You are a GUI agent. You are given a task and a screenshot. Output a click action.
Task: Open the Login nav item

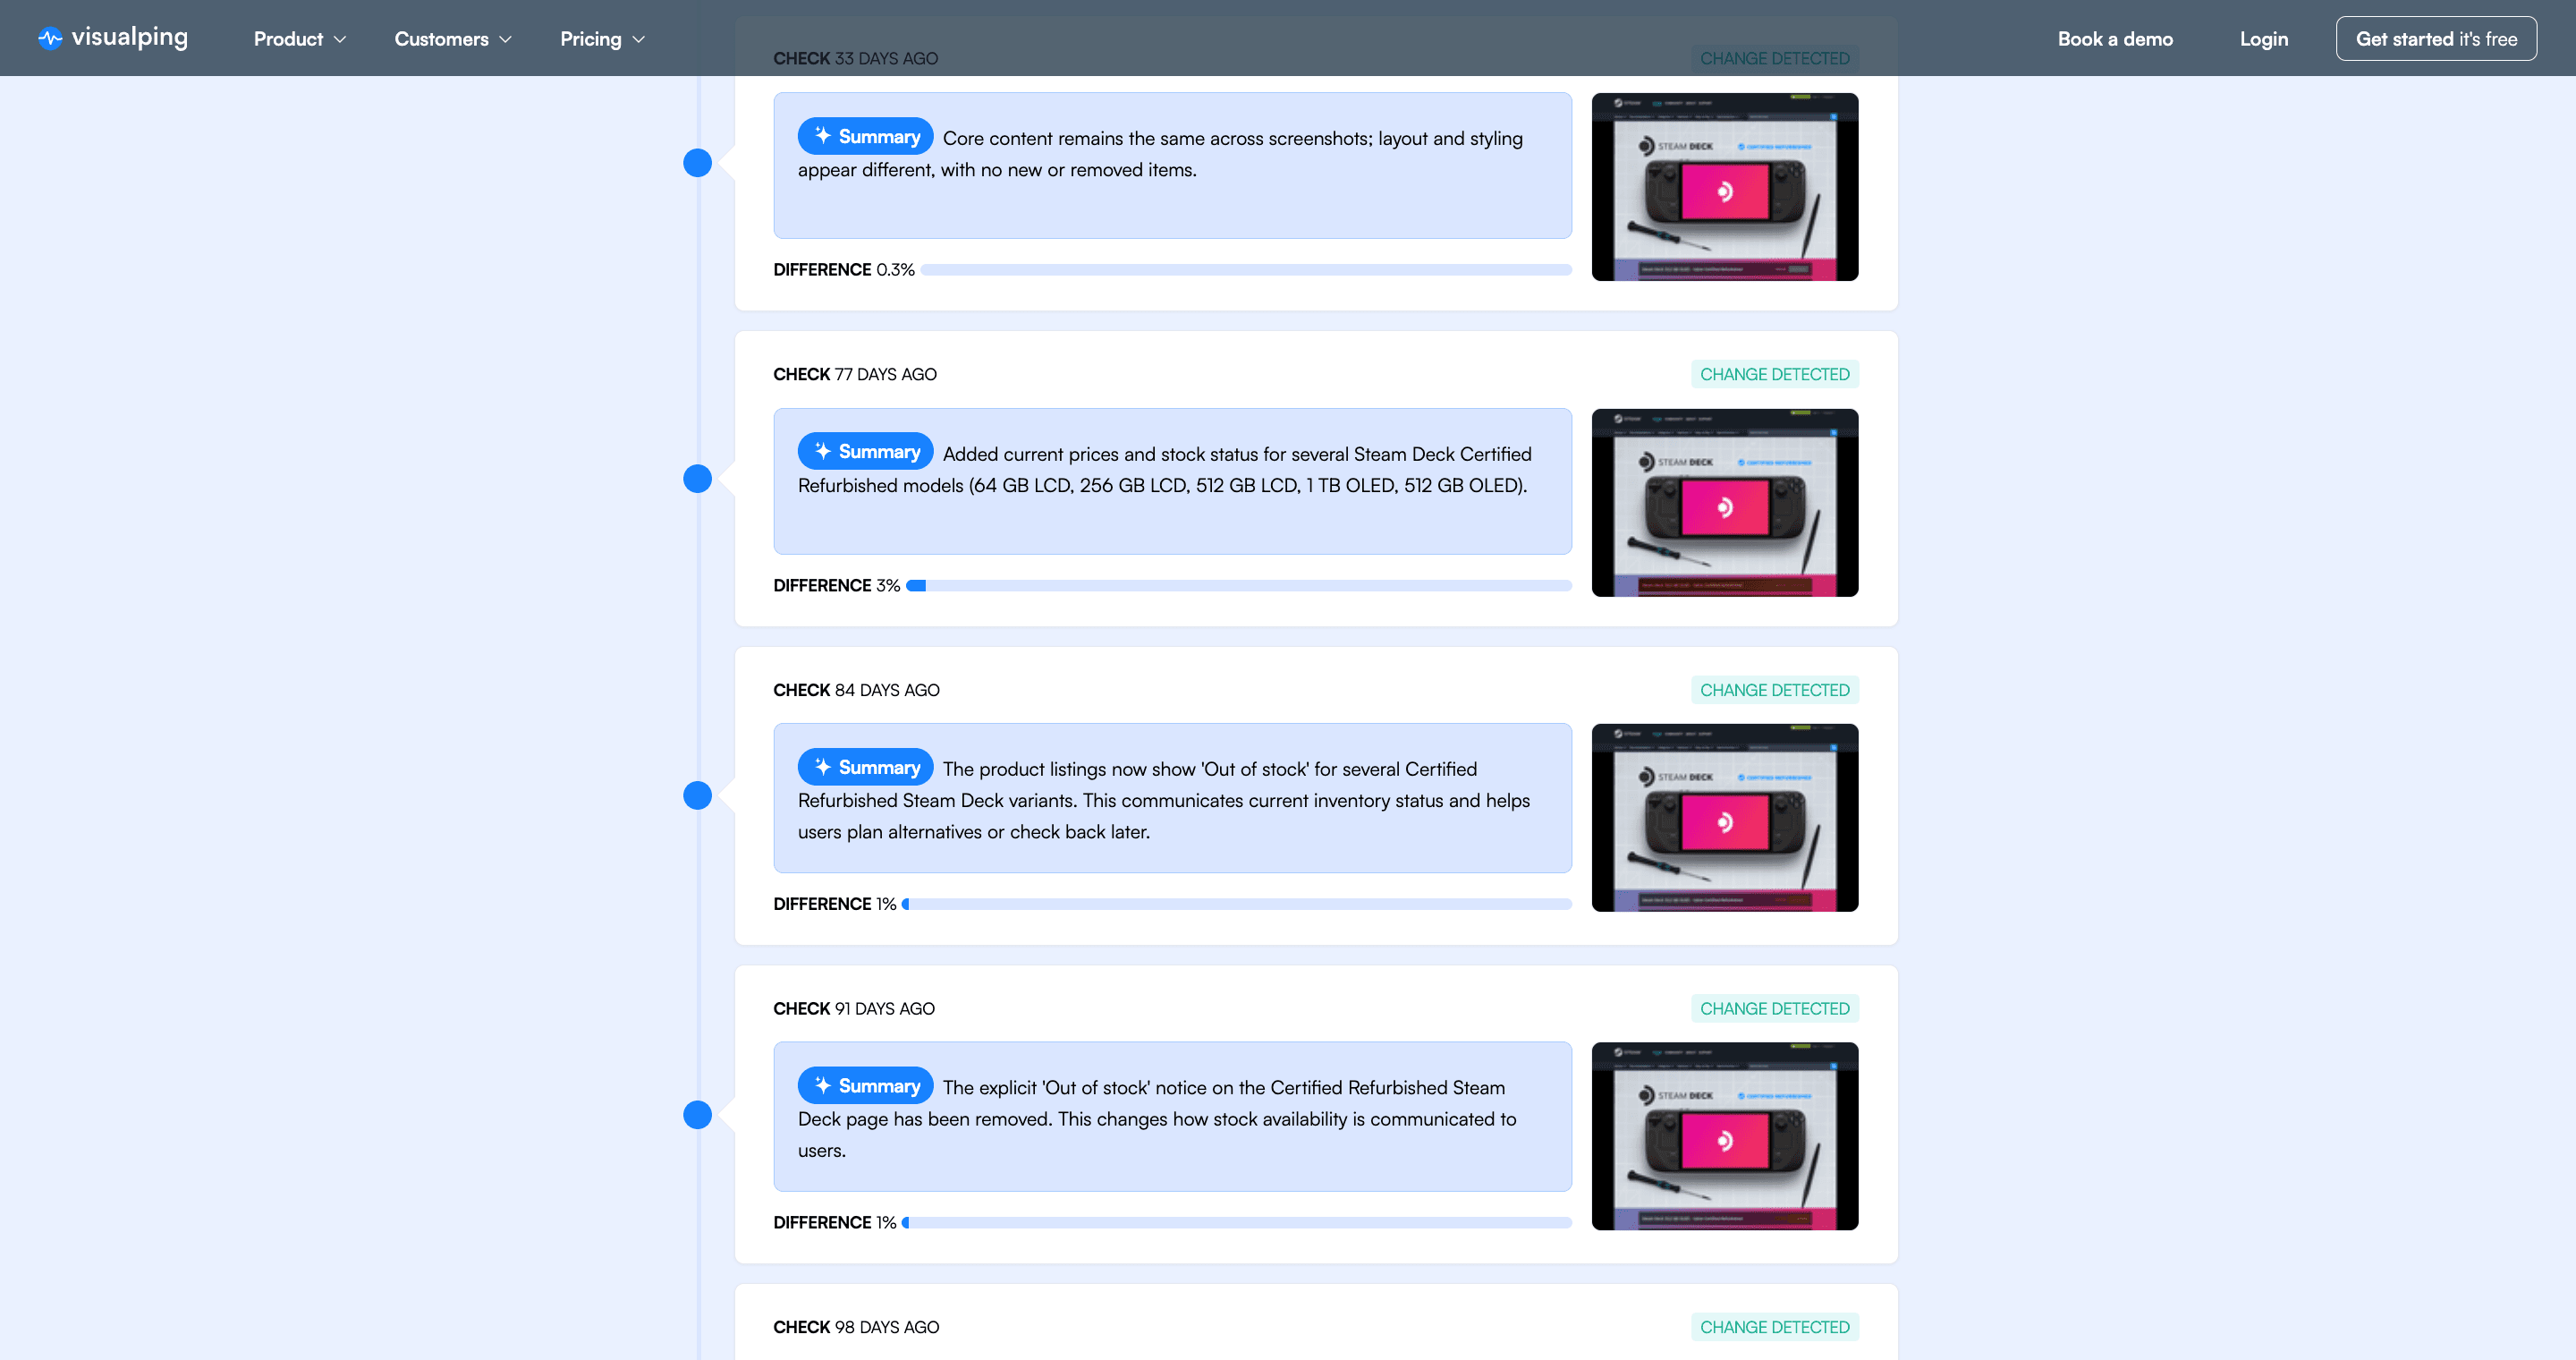tap(2264, 38)
